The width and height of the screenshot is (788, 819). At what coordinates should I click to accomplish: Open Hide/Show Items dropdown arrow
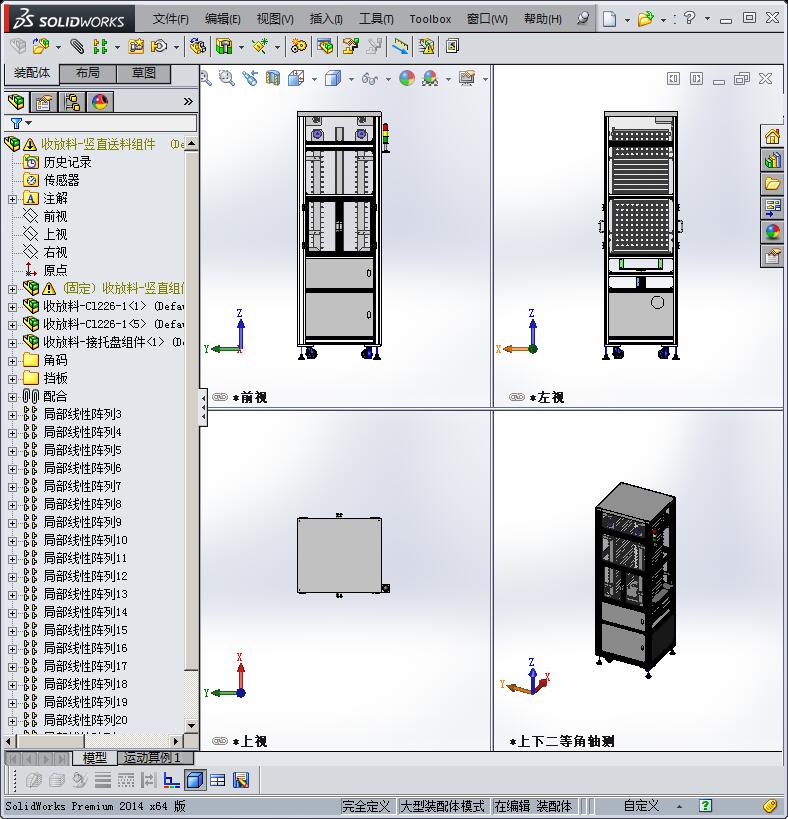[x=389, y=79]
